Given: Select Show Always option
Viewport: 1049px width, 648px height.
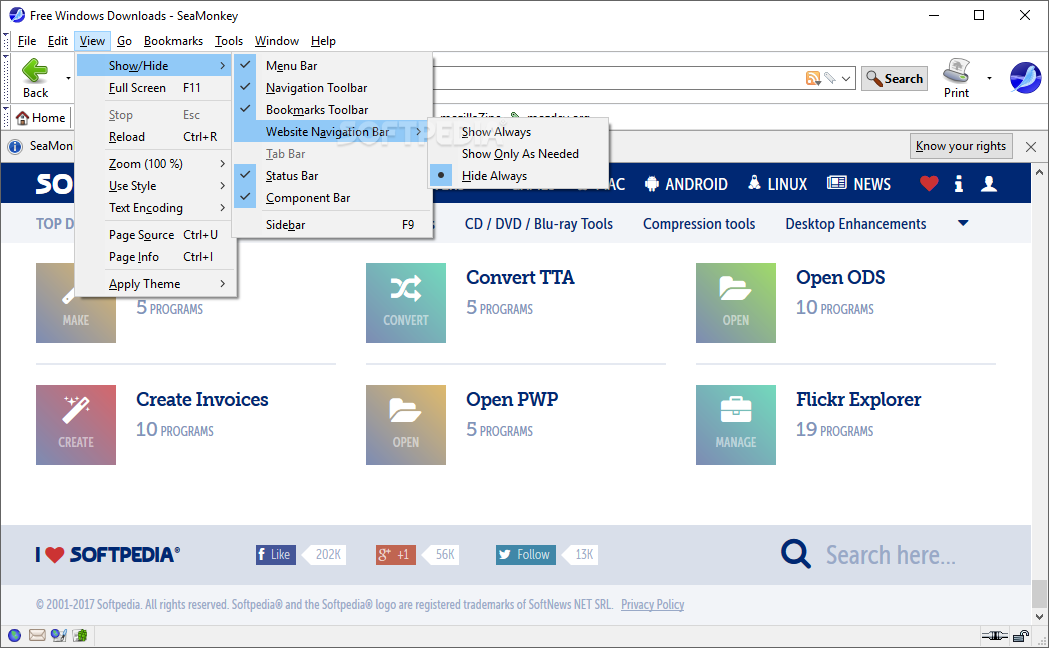Looking at the screenshot, I should [518, 132].
